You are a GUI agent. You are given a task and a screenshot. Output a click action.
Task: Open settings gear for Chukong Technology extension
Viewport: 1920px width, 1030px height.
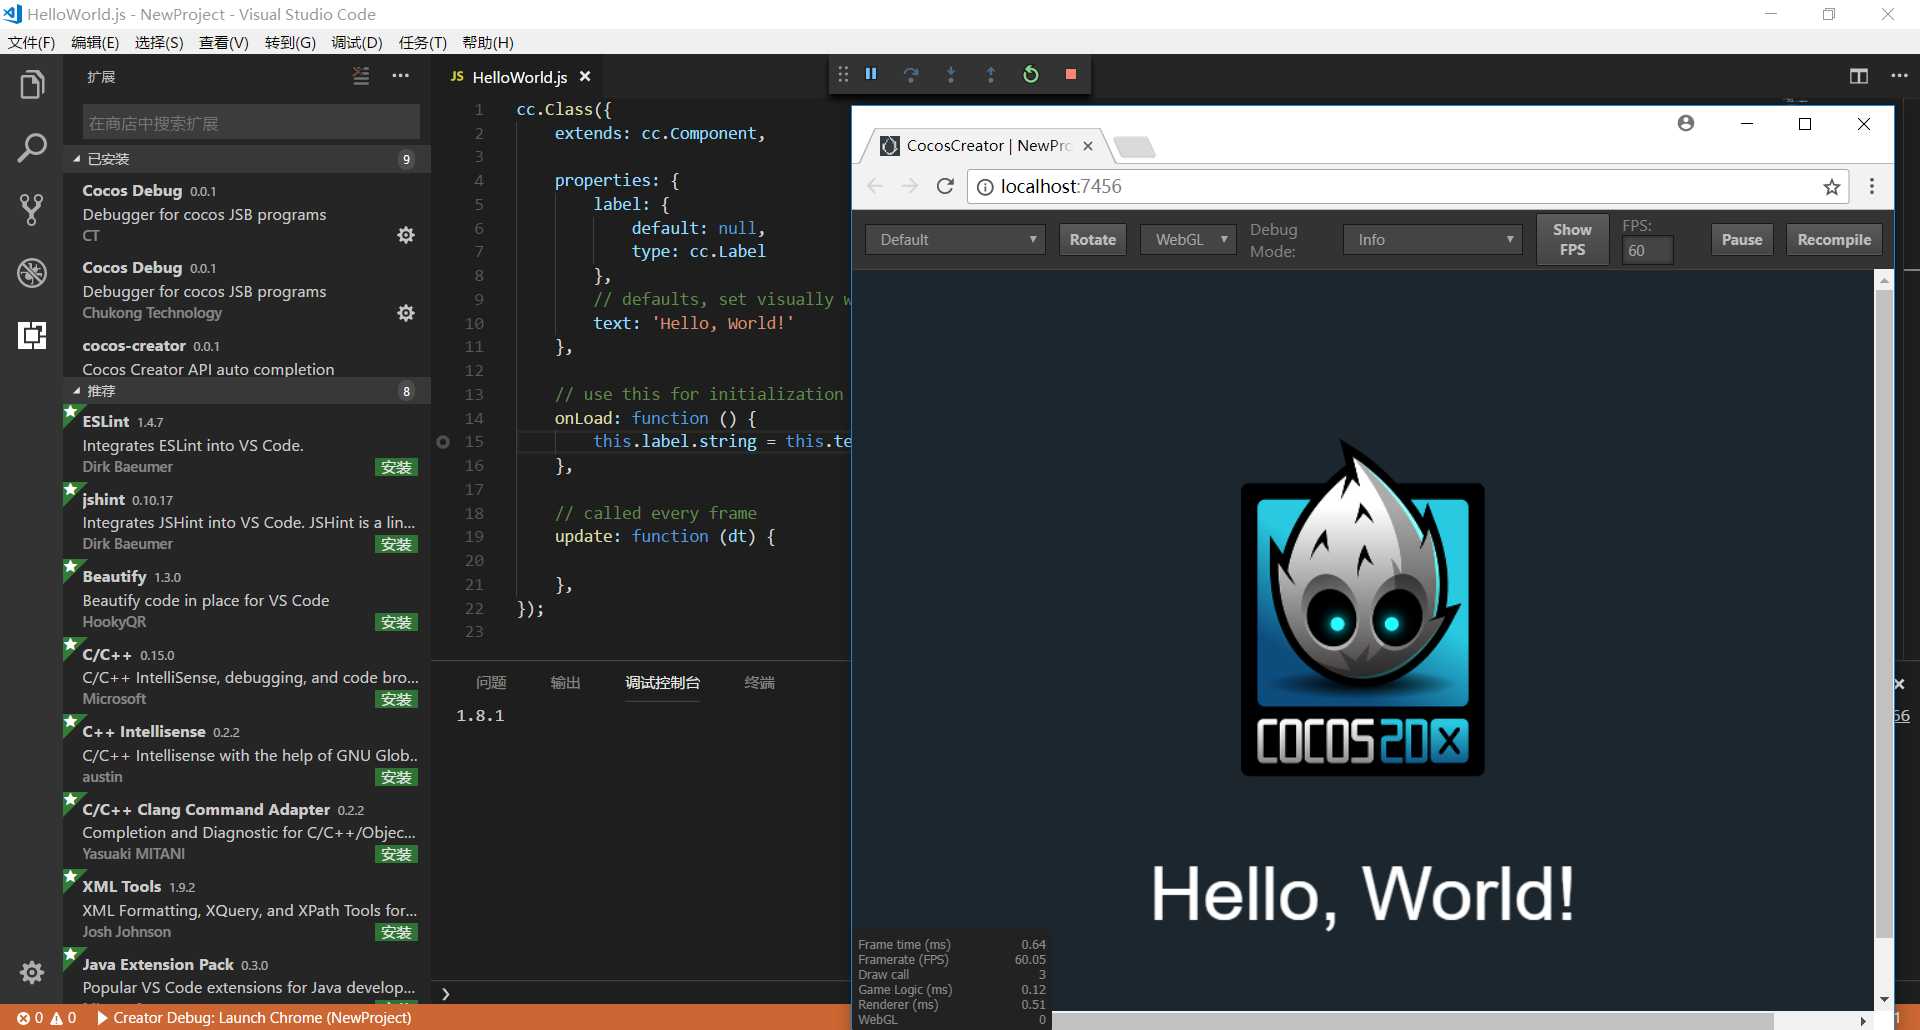coord(406,313)
